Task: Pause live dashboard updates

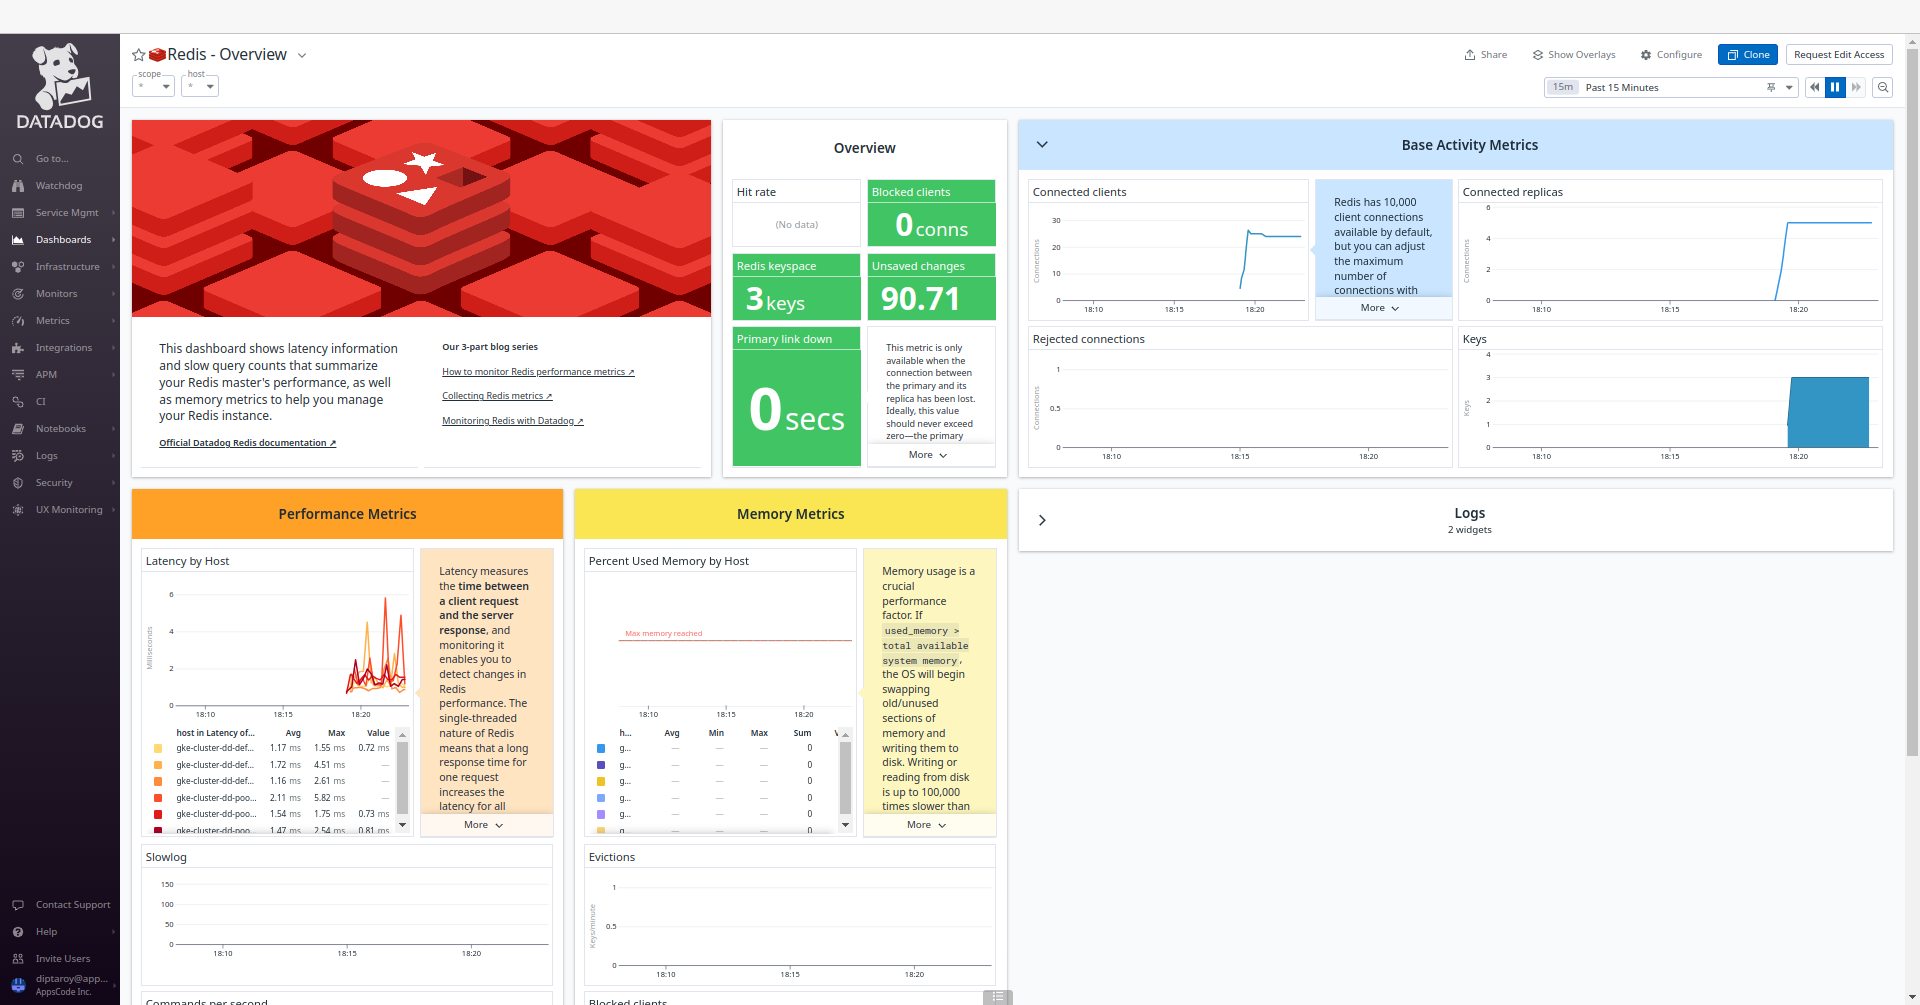Action: click(x=1835, y=87)
